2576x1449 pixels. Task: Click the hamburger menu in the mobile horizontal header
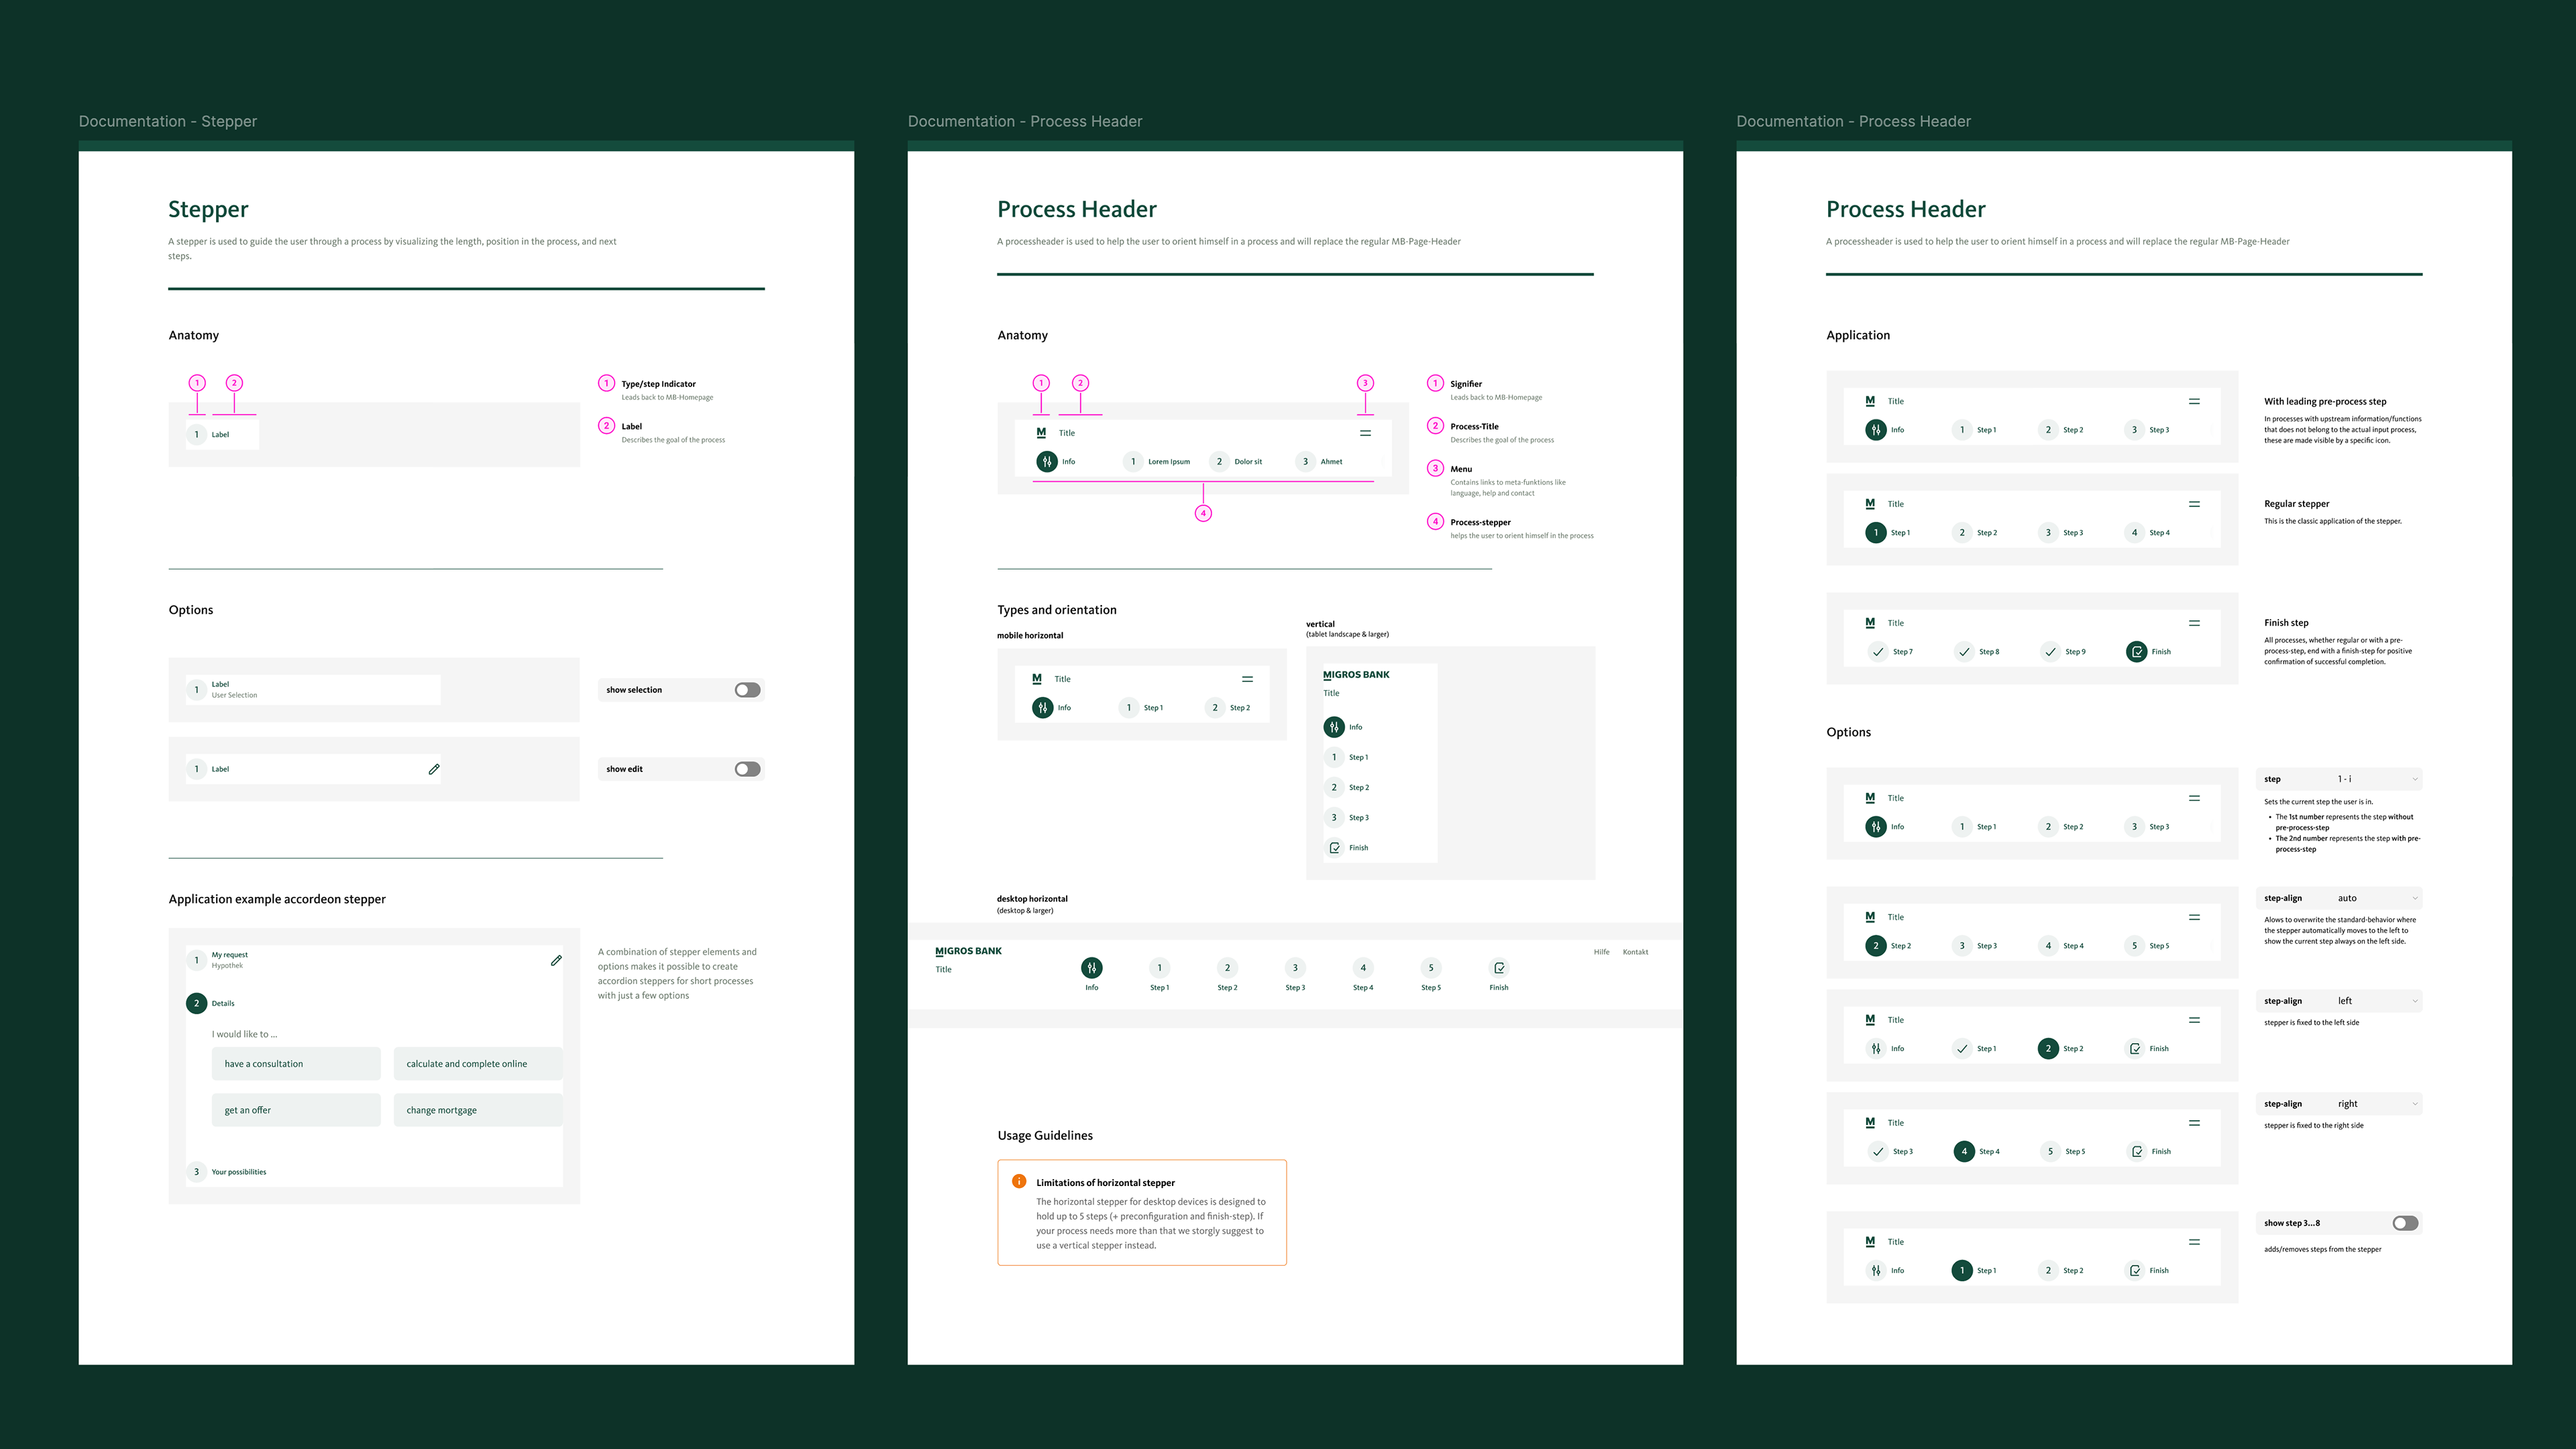point(1247,679)
